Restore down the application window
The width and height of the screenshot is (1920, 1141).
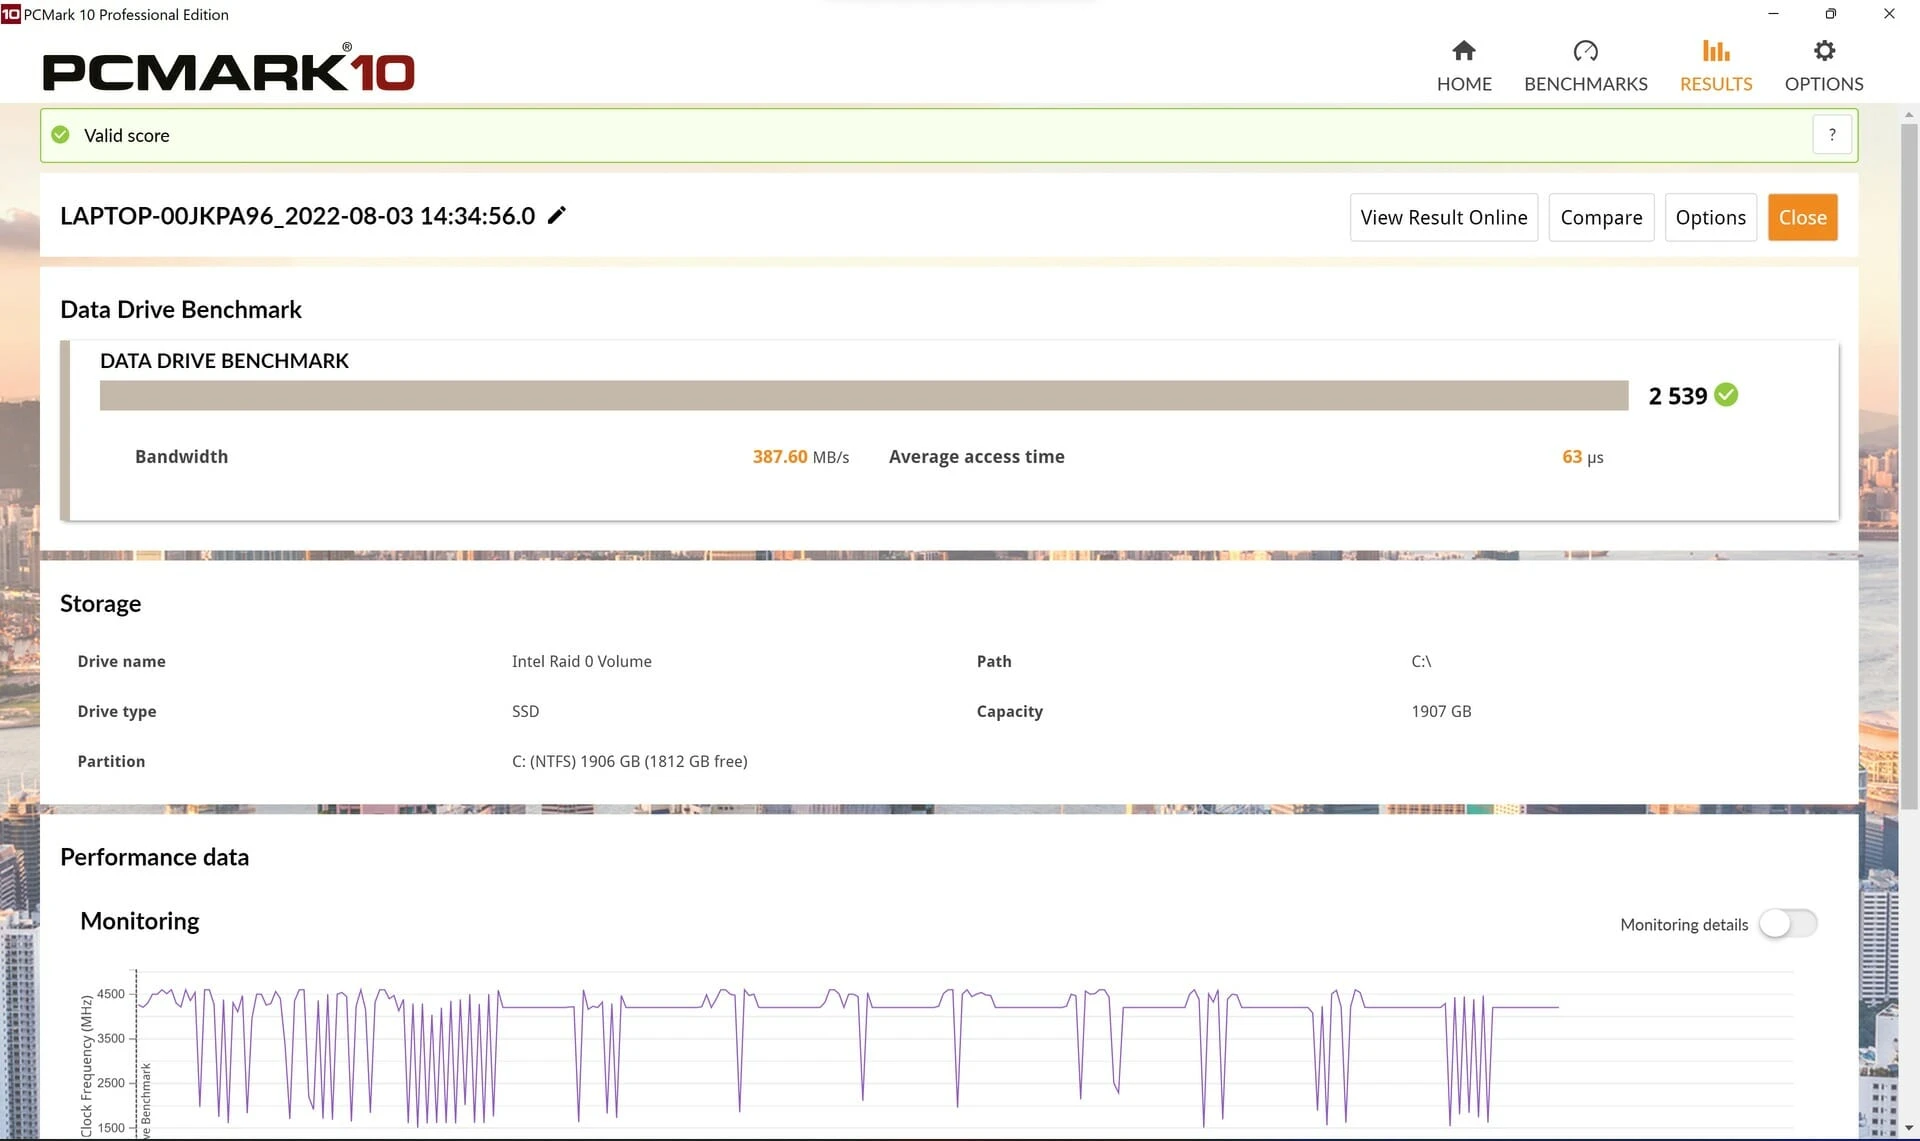point(1830,14)
